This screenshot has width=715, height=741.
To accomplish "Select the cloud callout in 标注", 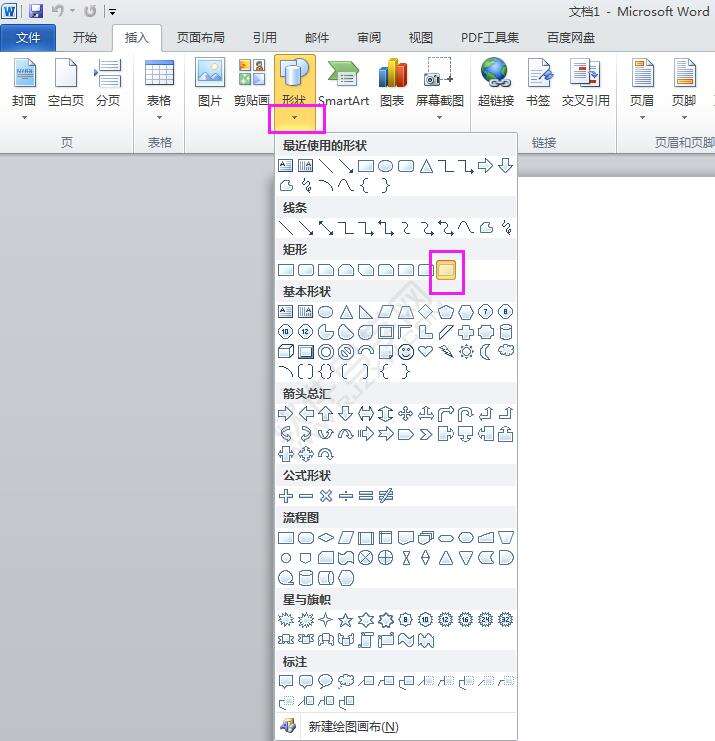I will (346, 681).
